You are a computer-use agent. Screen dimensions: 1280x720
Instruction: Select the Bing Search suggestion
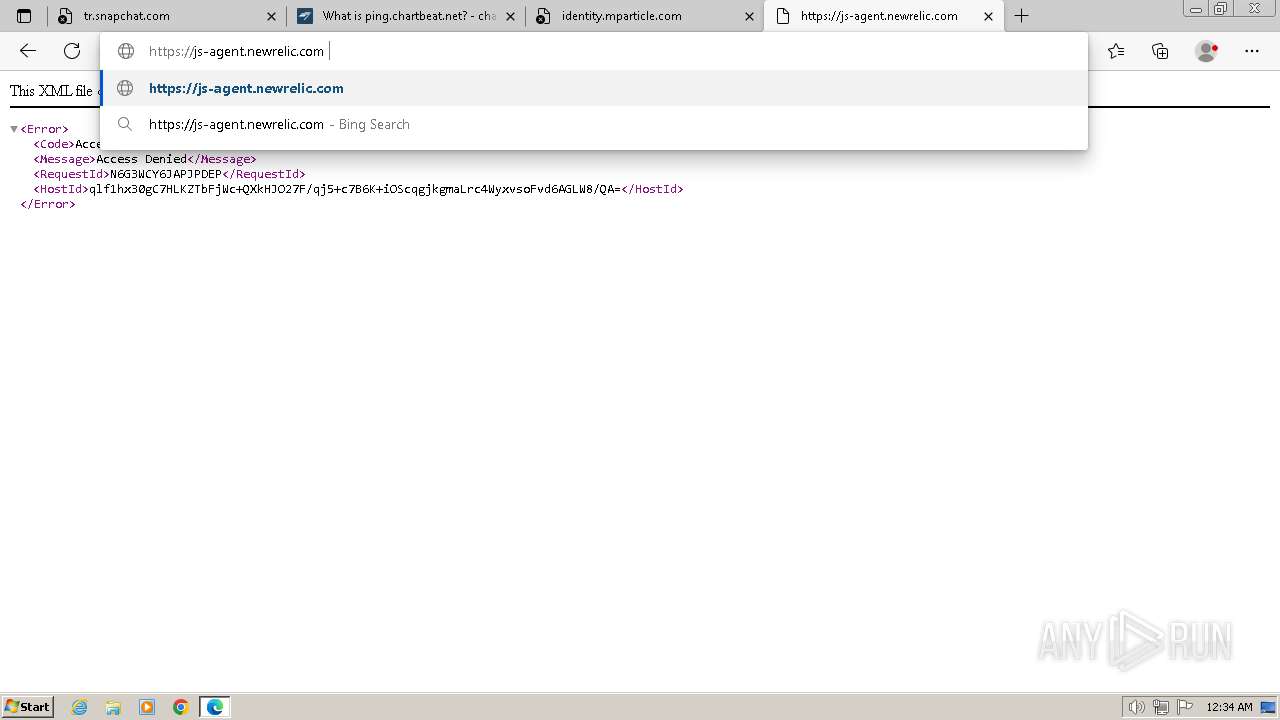tap(594, 124)
